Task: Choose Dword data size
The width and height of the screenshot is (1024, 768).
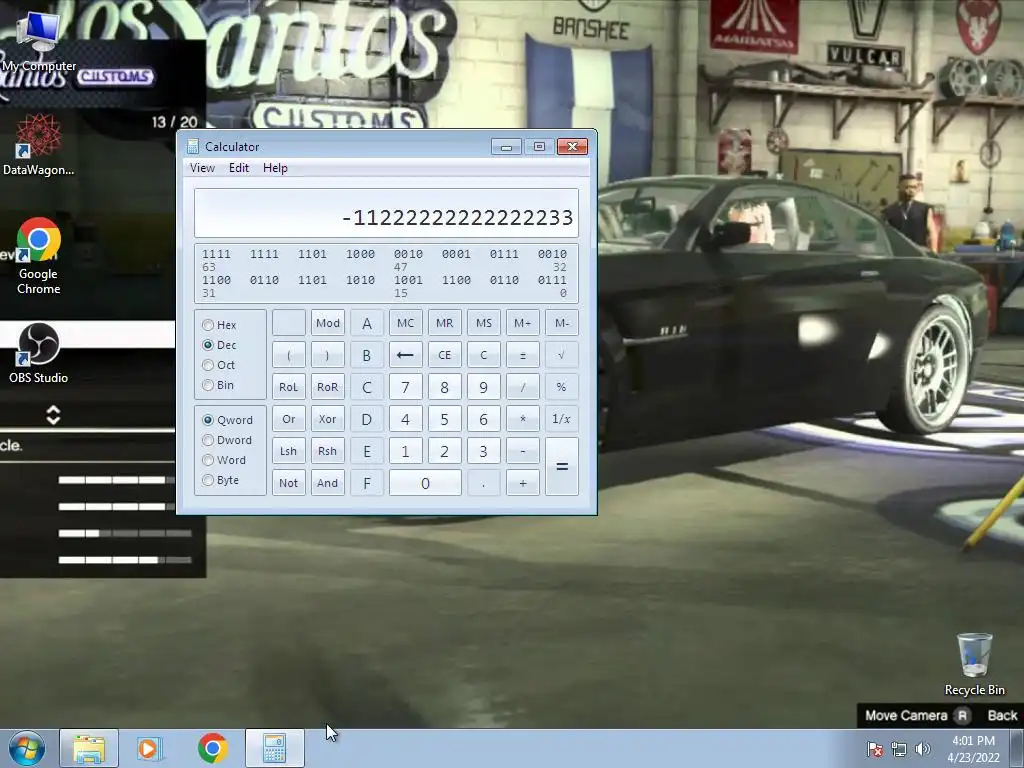Action: (227, 440)
